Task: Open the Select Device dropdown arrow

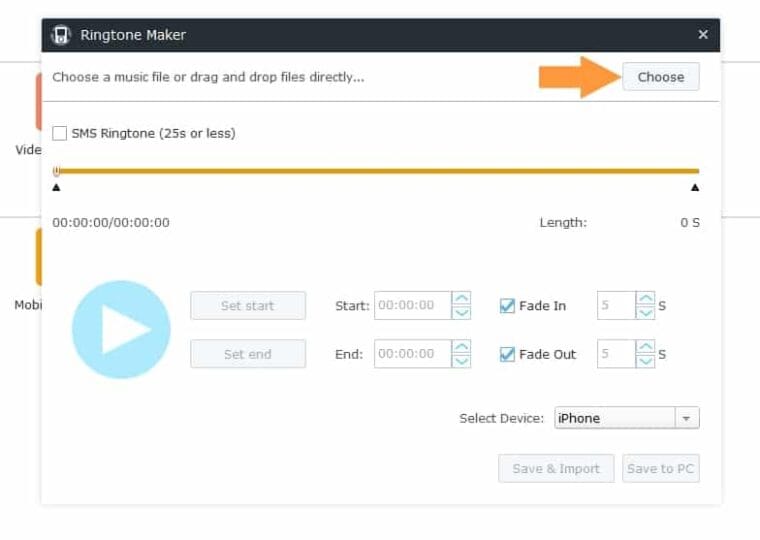Action: (687, 418)
